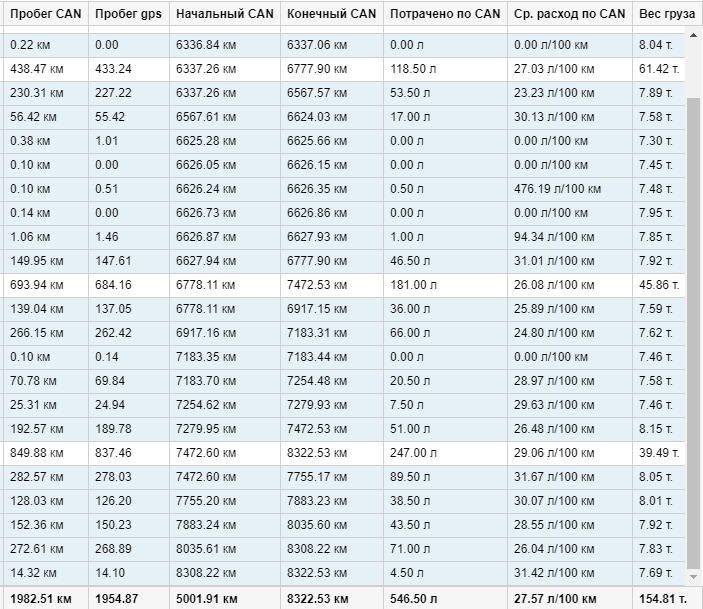The image size is (703, 609).
Task: Click the Вес груза column header
Action: coord(667,14)
